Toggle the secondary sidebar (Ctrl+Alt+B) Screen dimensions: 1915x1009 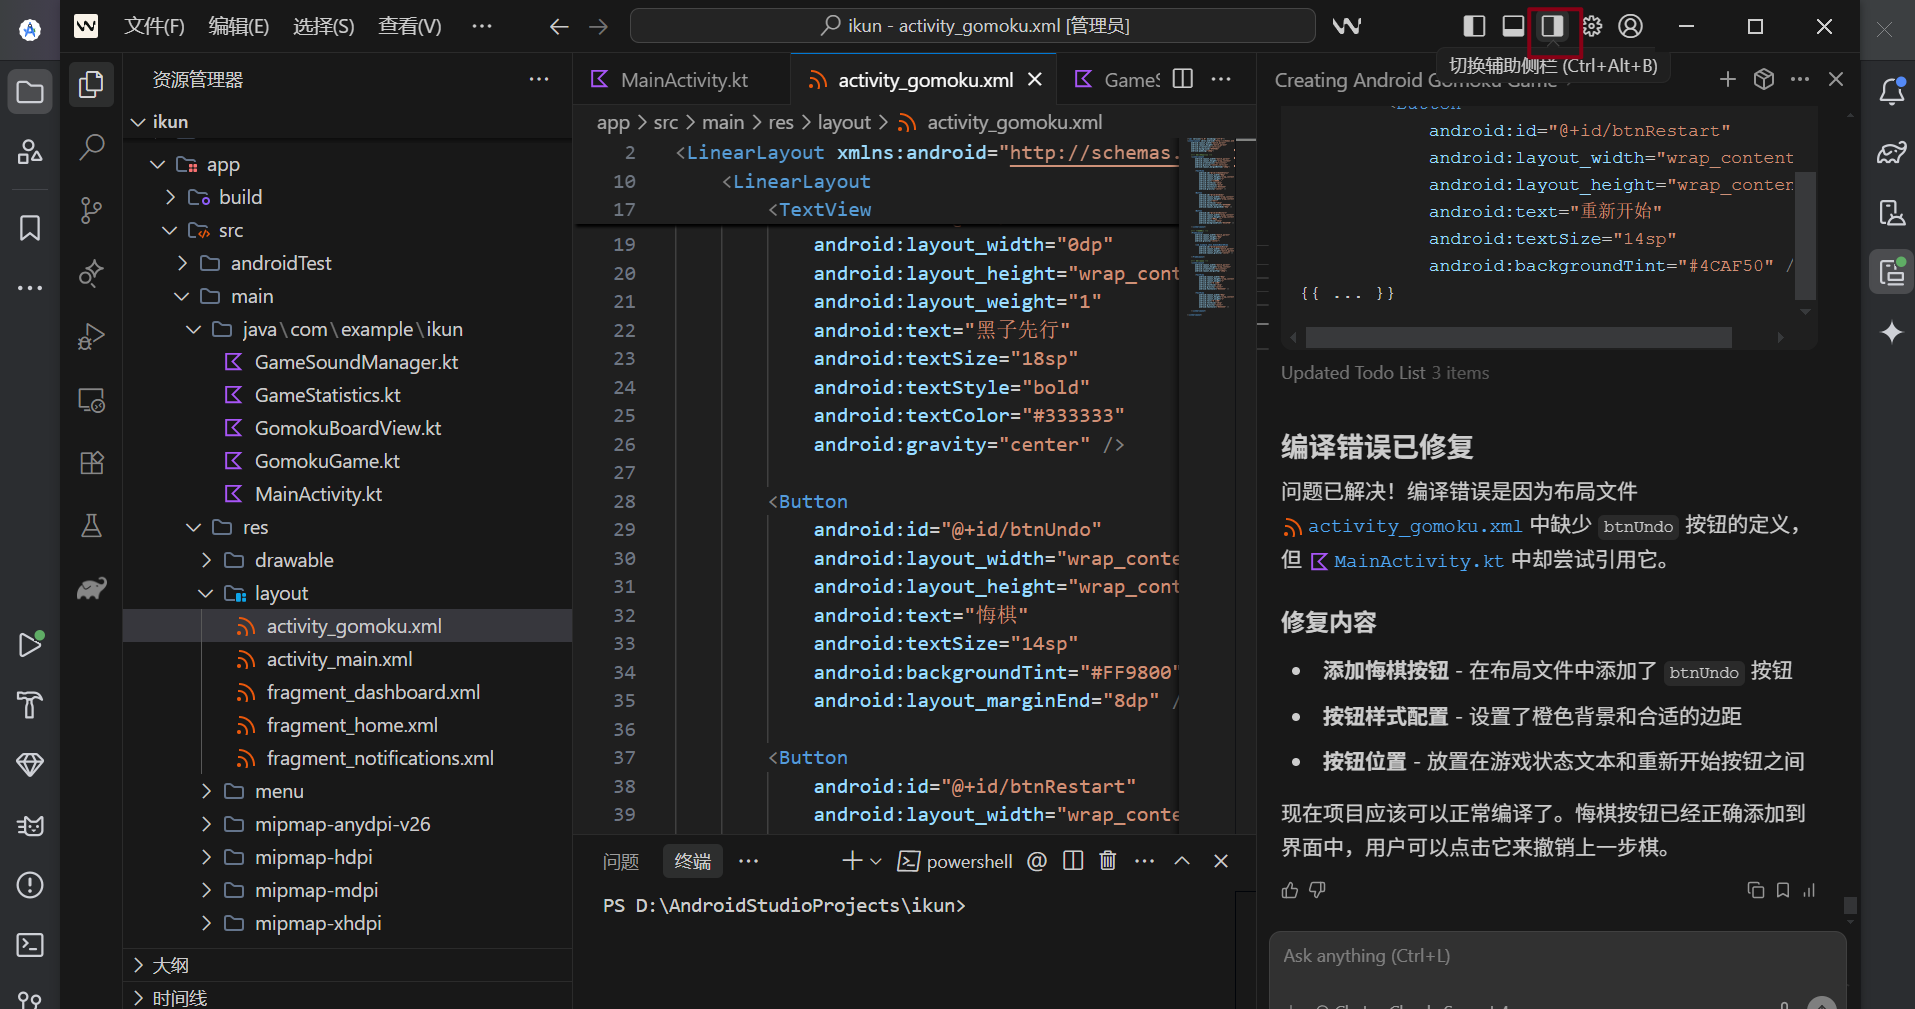[1552, 26]
